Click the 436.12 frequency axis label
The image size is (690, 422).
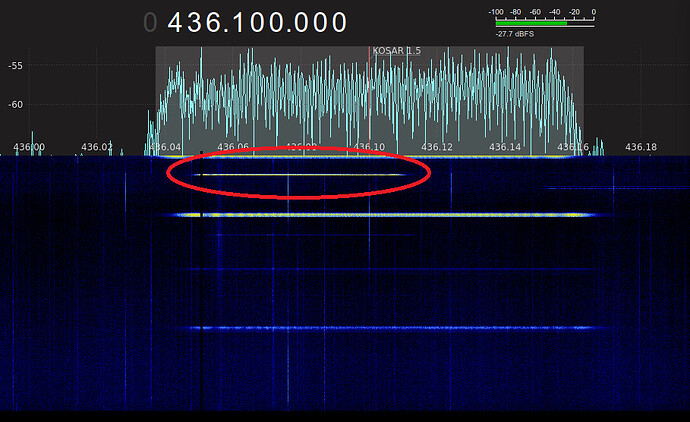[437, 147]
